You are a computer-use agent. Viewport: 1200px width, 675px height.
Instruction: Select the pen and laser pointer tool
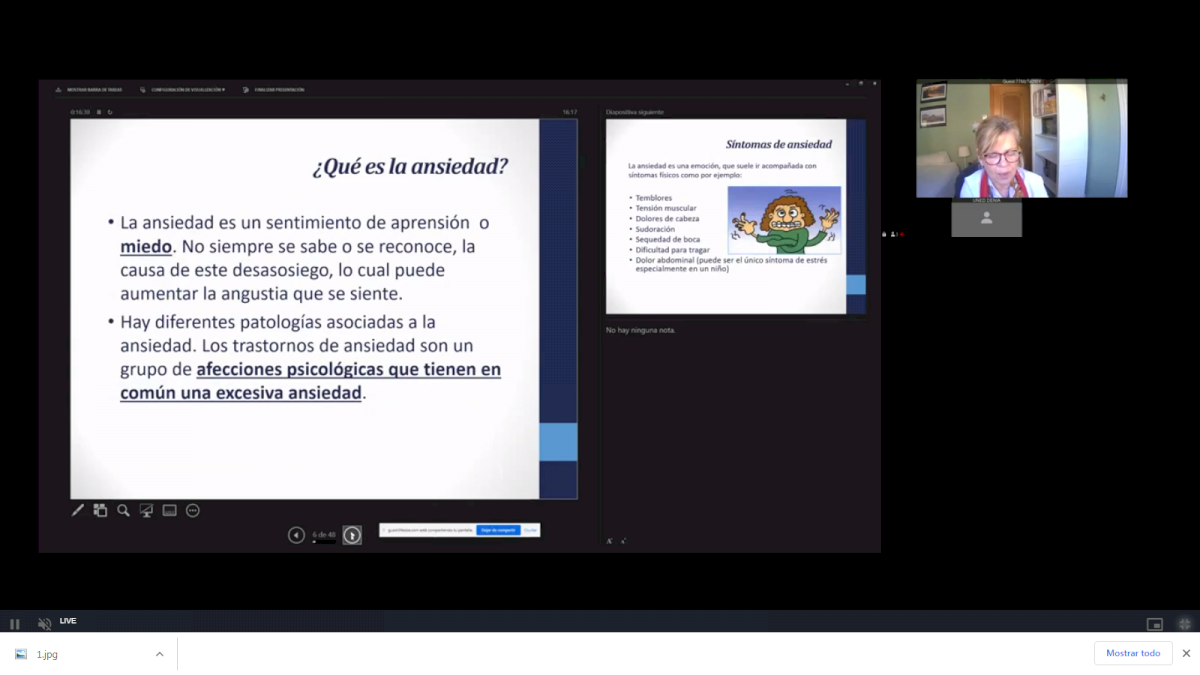tap(78, 510)
